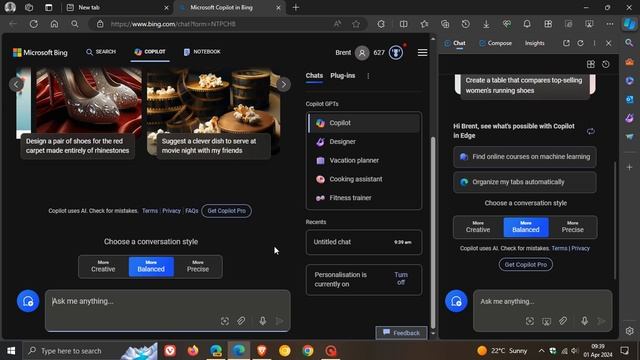Open Cooking assistant GPT
The image size is (640, 360).
click(364, 179)
